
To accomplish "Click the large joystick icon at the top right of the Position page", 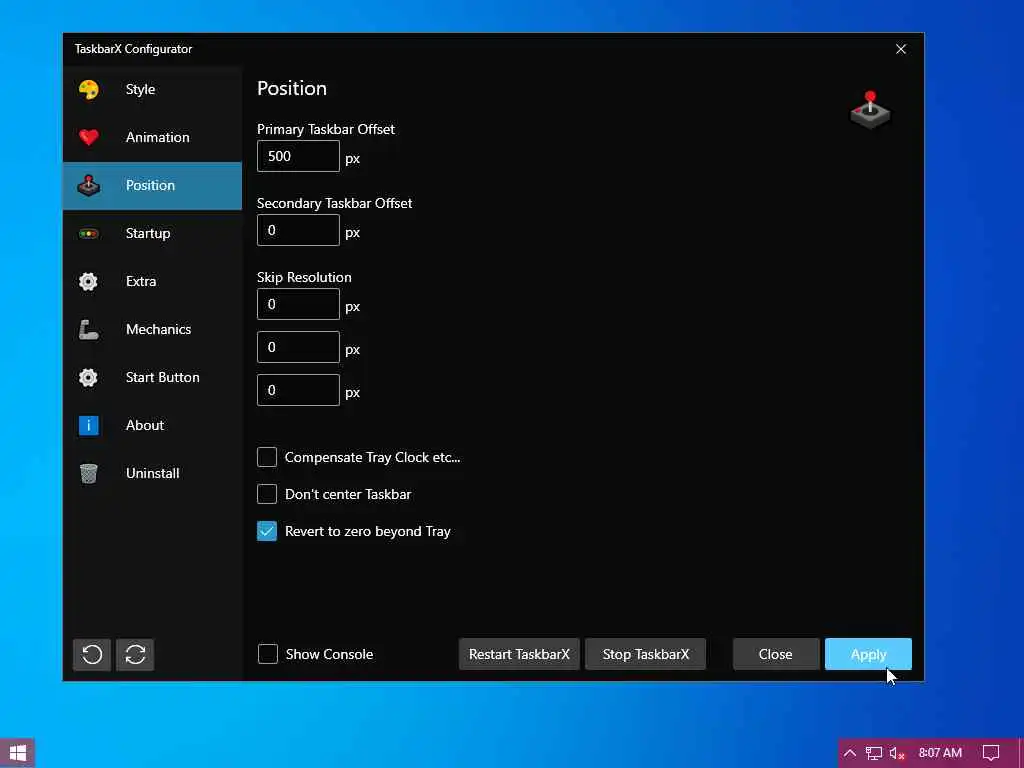I will click(870, 110).
